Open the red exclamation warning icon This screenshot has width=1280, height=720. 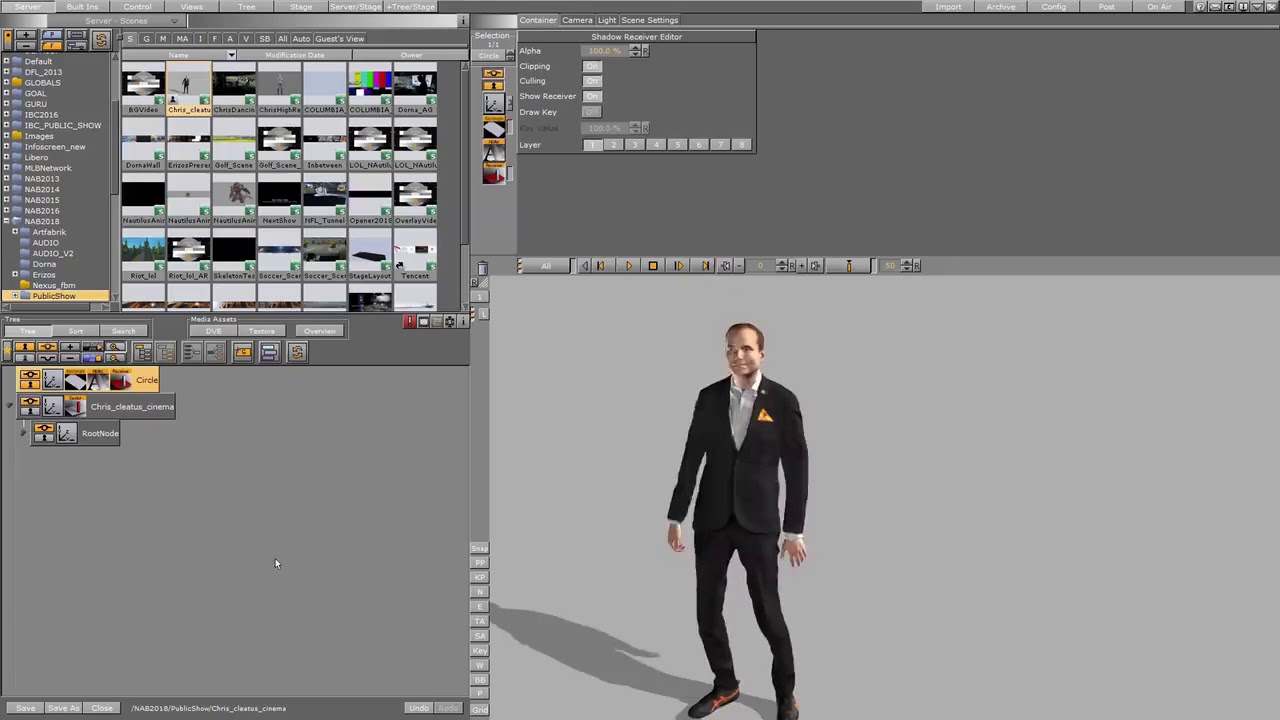pos(409,321)
